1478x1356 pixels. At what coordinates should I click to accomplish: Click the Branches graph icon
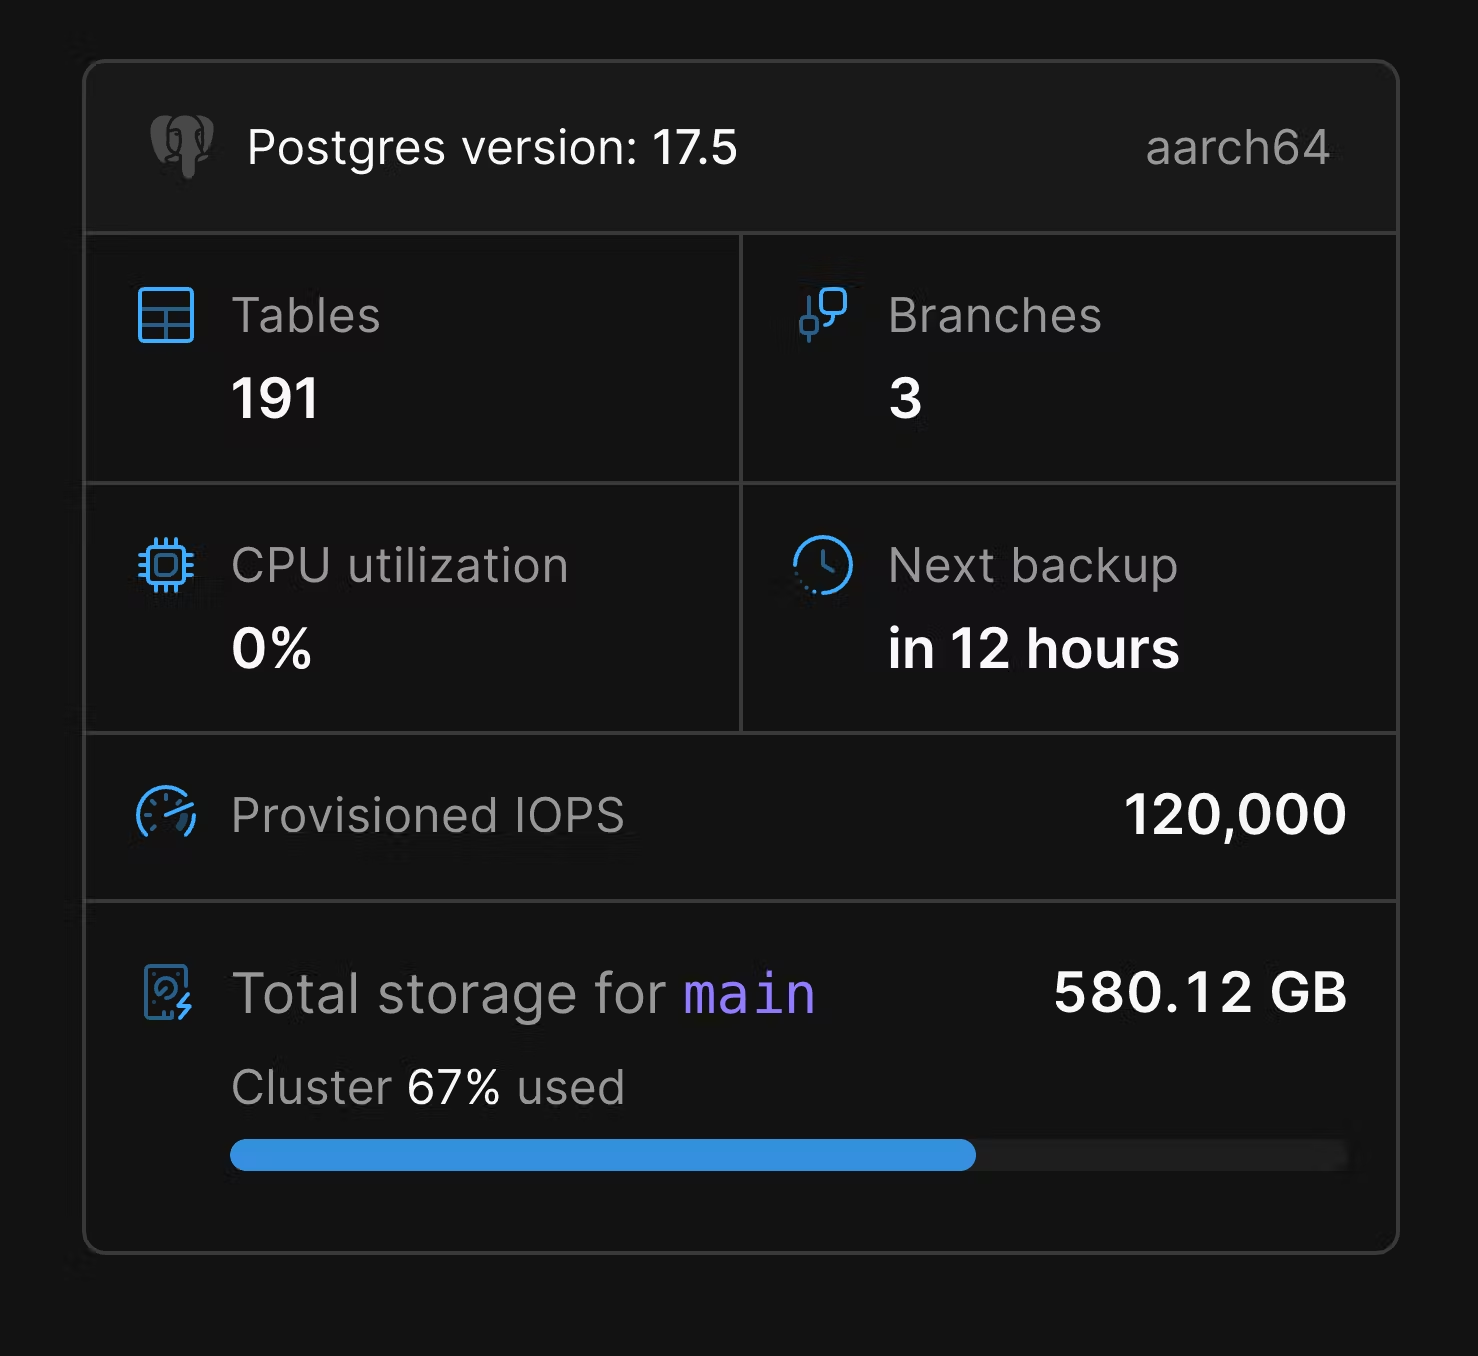pos(822,315)
